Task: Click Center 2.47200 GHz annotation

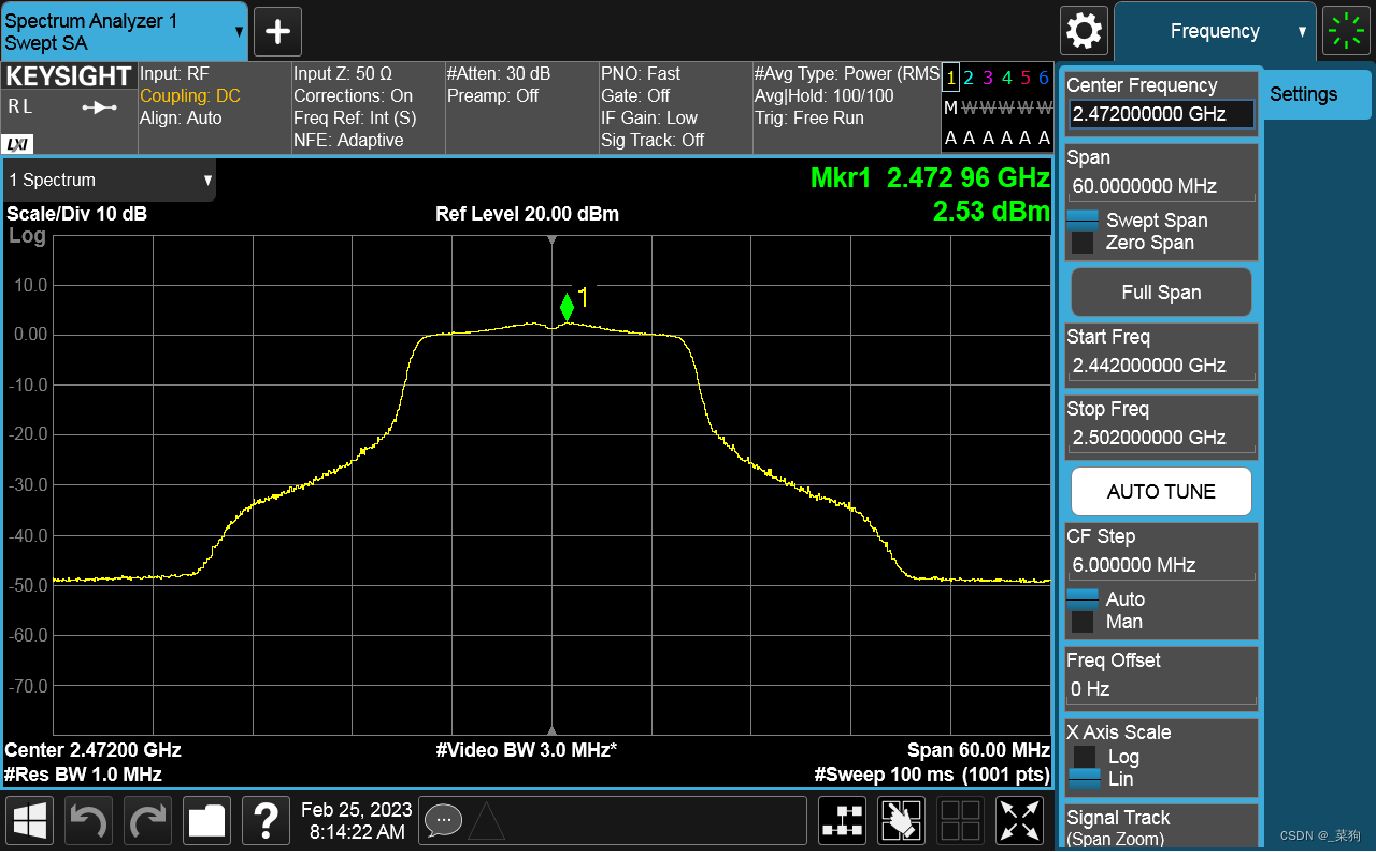Action: [94, 750]
